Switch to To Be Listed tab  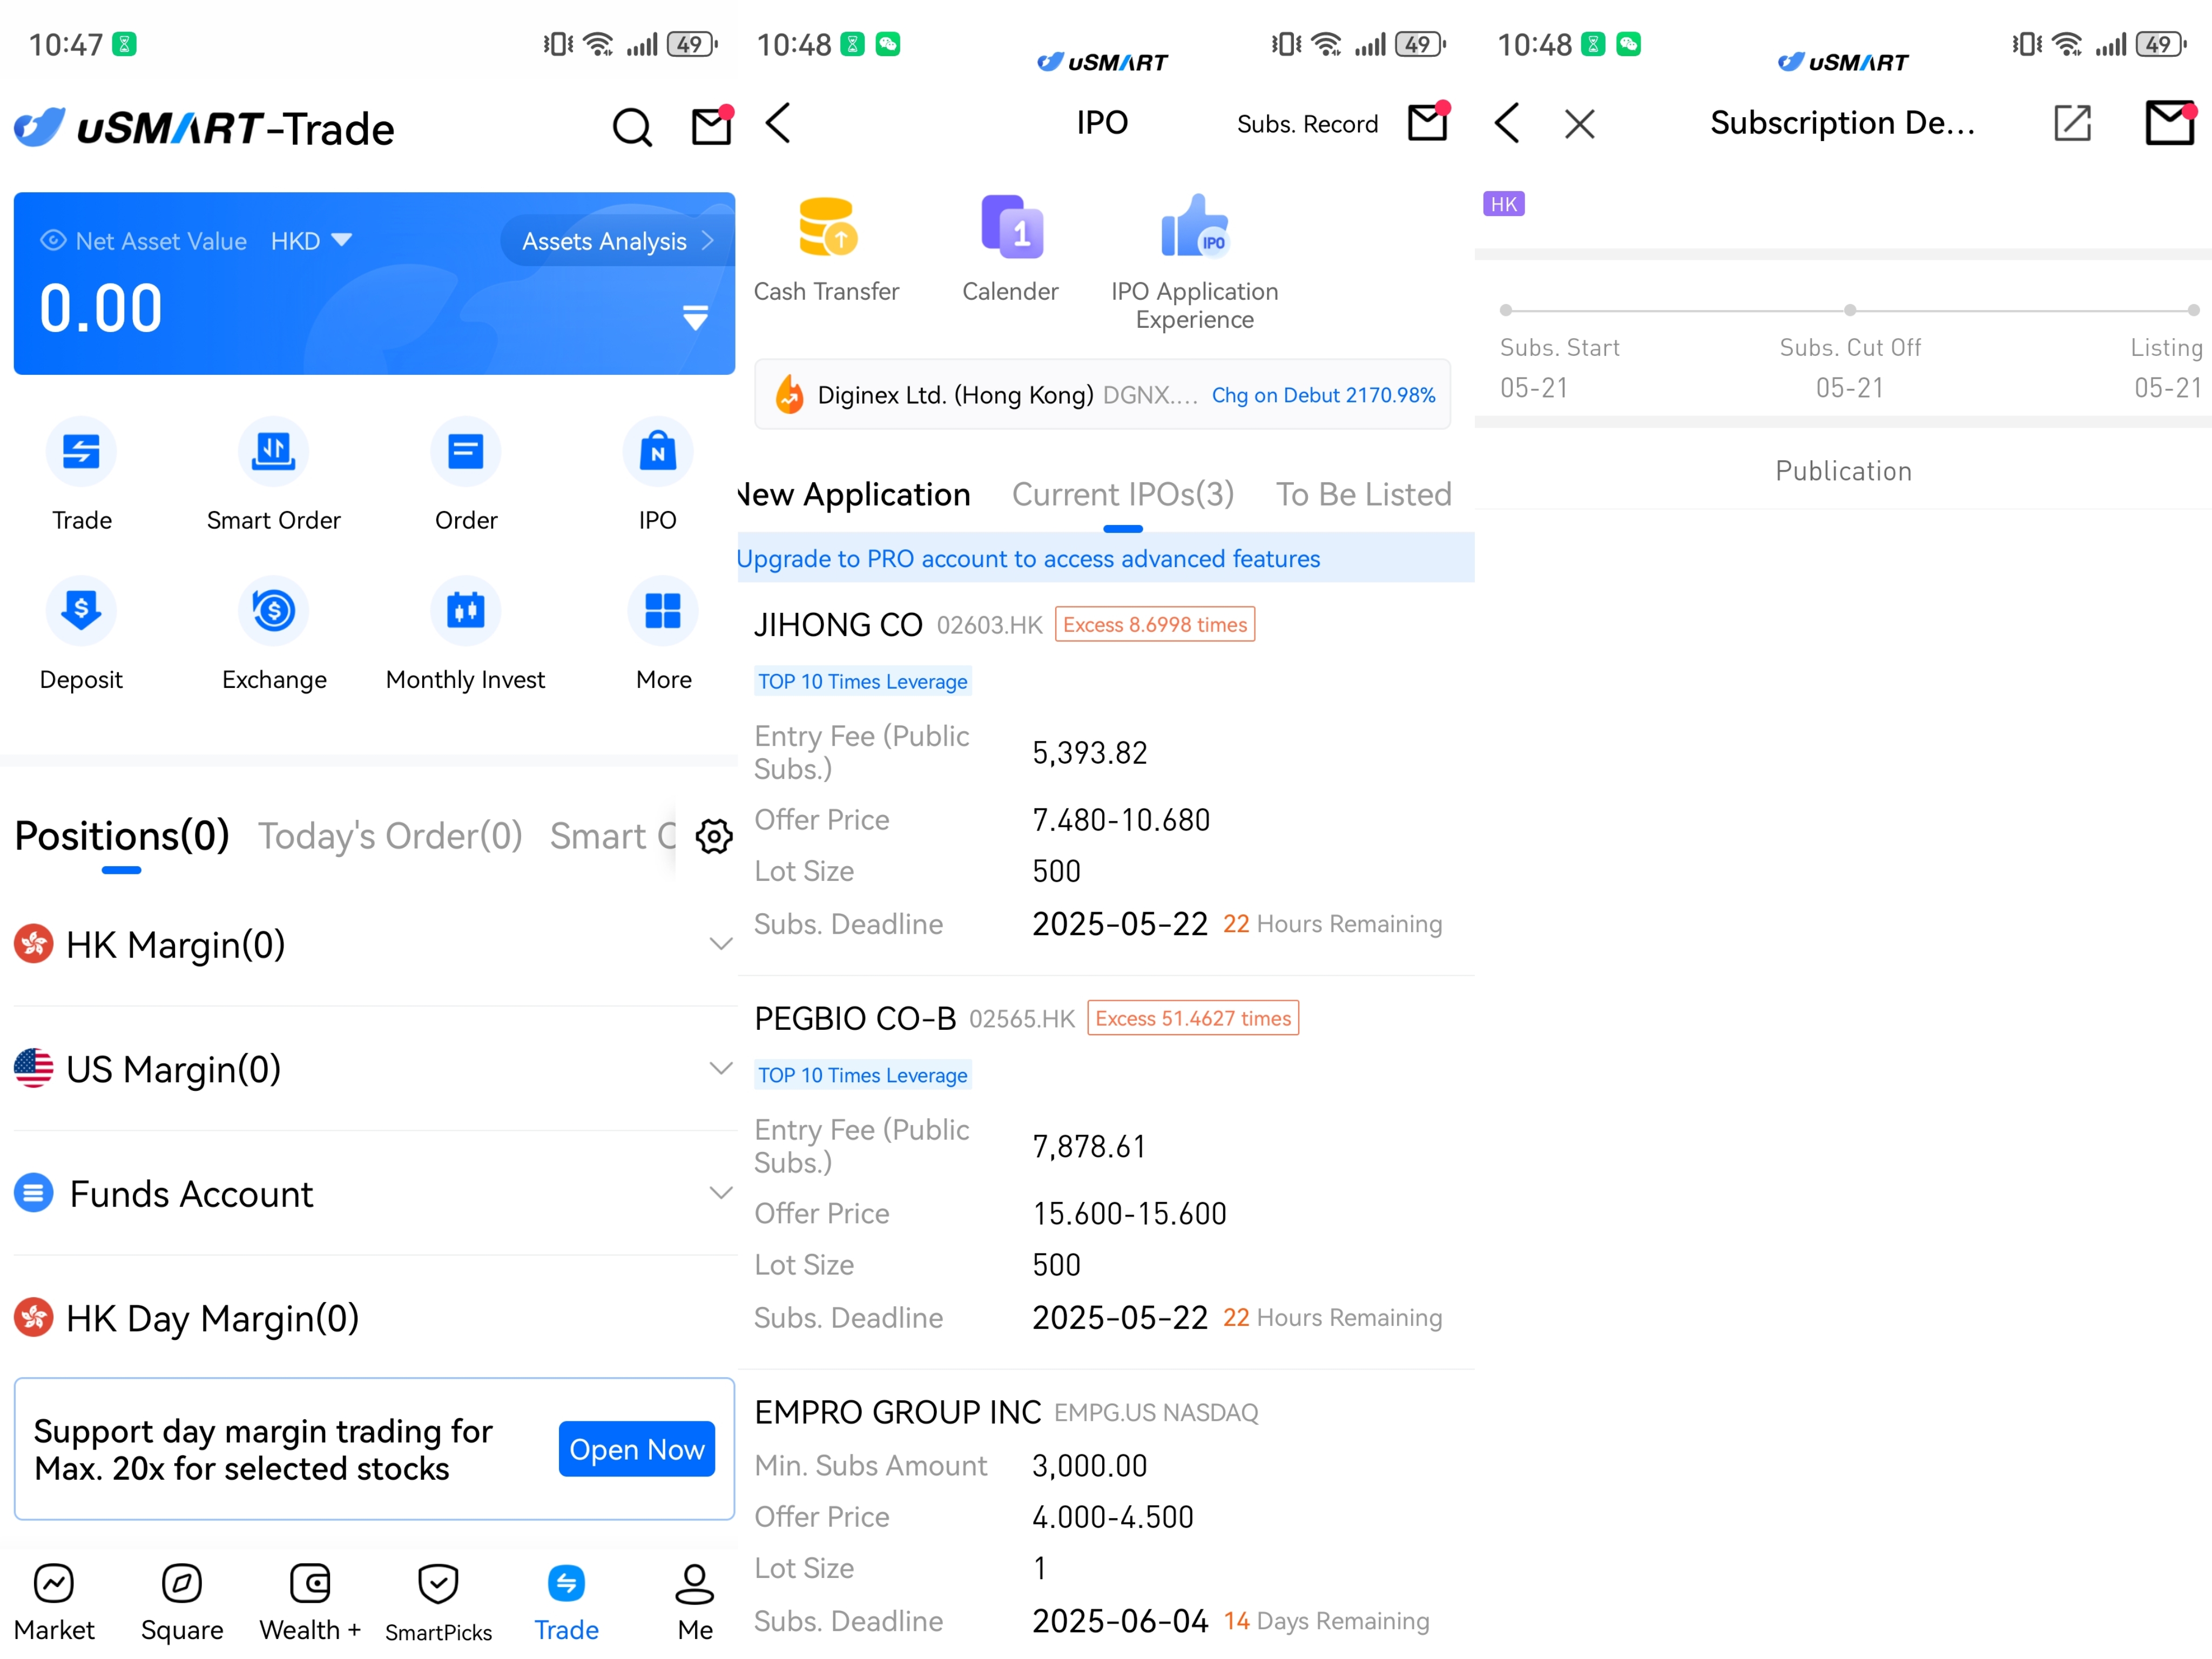1363,494
